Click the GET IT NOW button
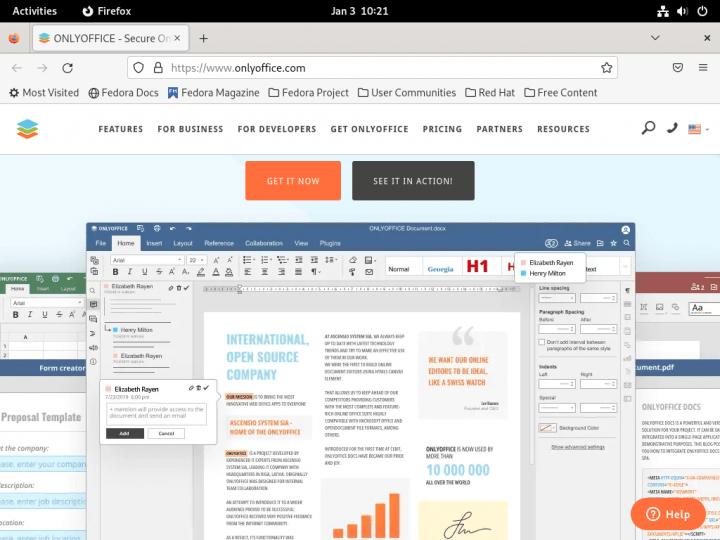Viewport: 720px width, 540px height. pos(293,181)
